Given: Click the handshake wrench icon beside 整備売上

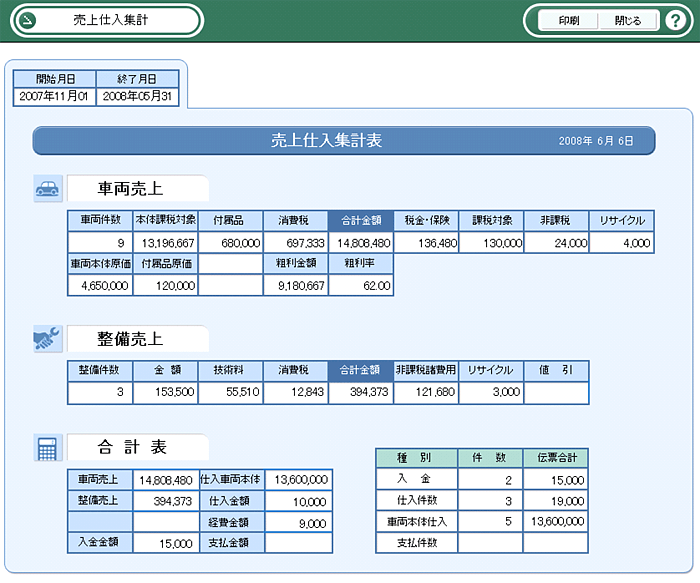Looking at the screenshot, I should click(x=47, y=339).
